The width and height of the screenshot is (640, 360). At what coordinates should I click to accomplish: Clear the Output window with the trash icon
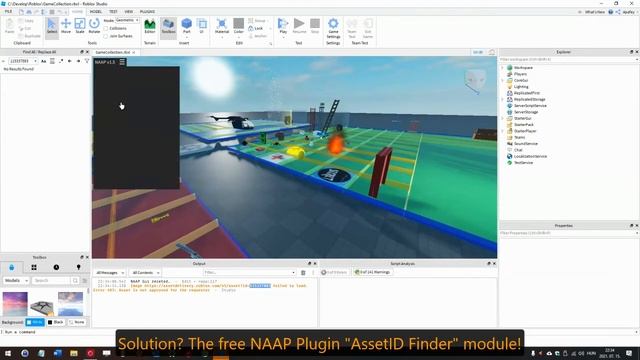tap(303, 273)
